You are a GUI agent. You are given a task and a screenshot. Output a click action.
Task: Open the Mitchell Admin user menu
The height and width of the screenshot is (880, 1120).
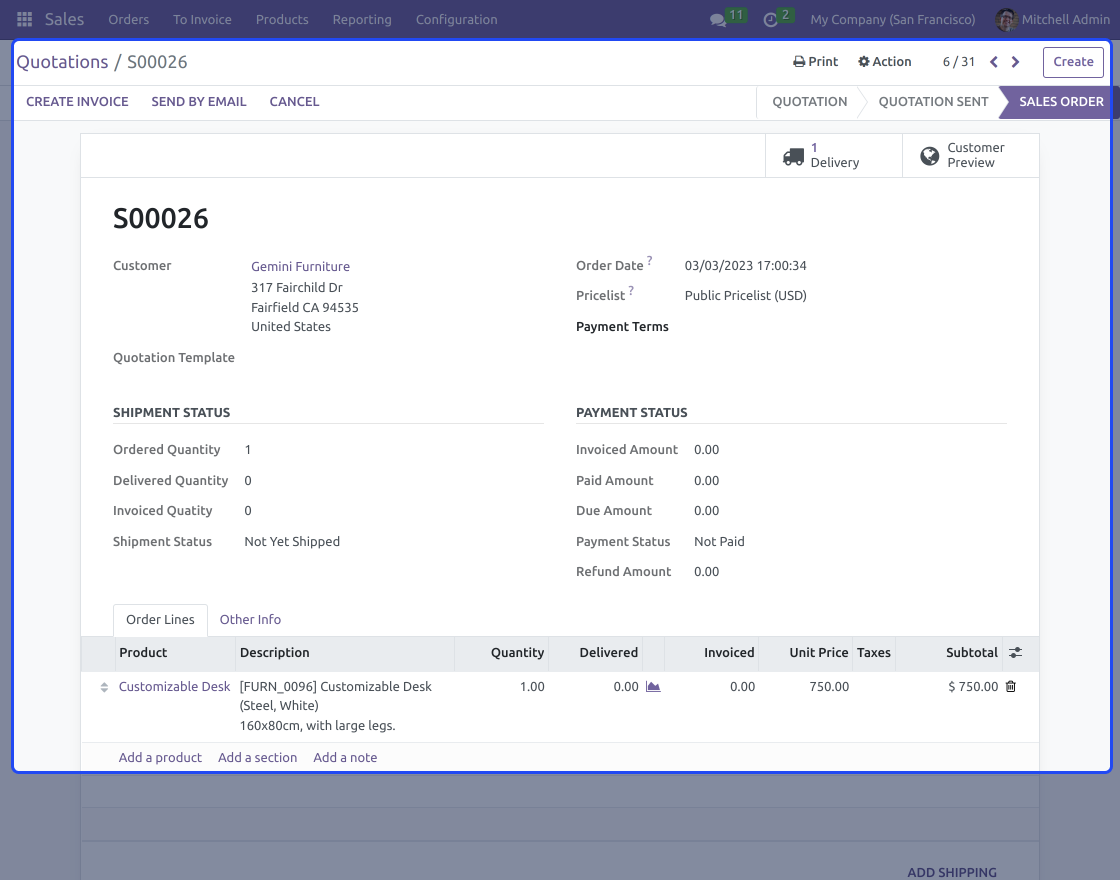pos(1053,19)
